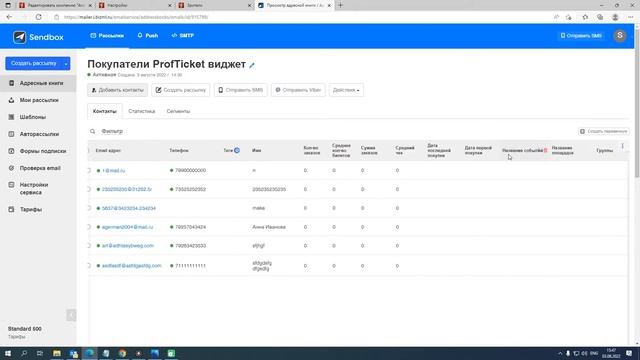The height and width of the screenshot is (360, 640).
Task: Open the Sendbox logo home link
Action: pos(38,37)
